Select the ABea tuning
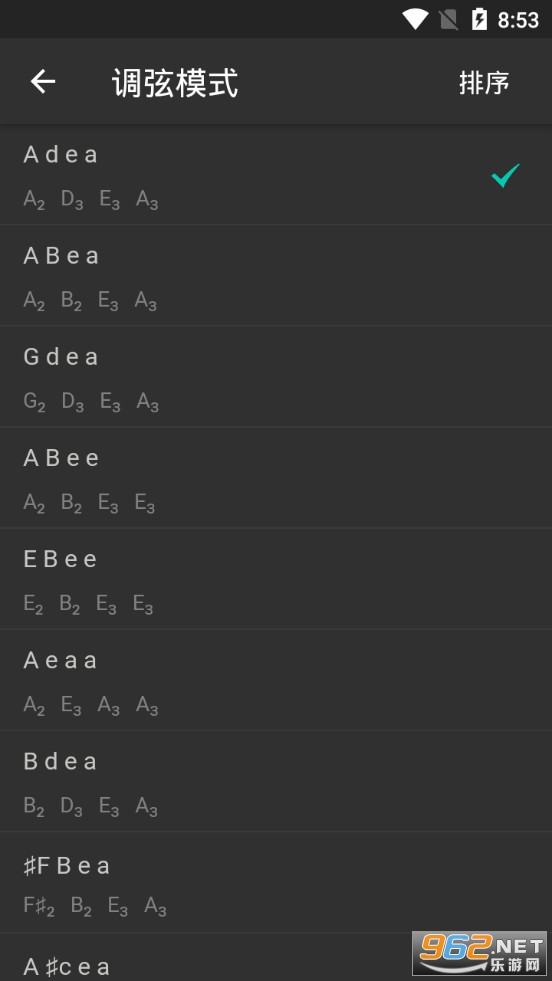The width and height of the screenshot is (552, 981). click(x=276, y=276)
